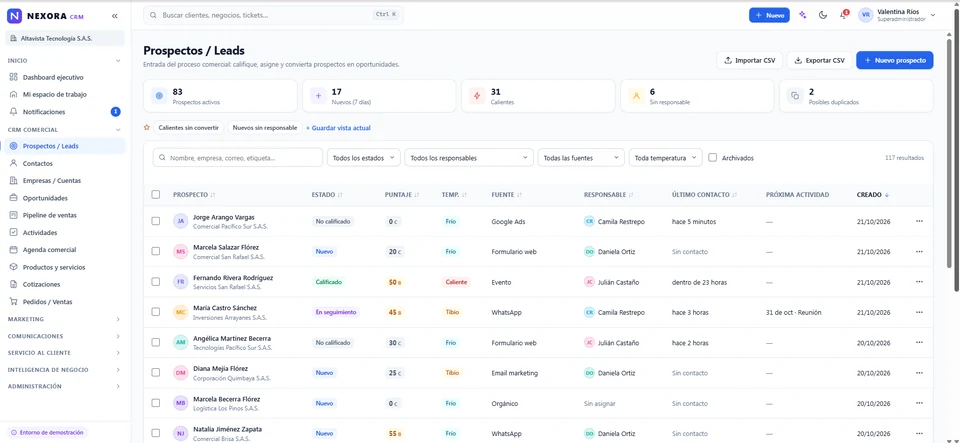
Task: Open the Todas las fuentes dropdown
Action: click(581, 157)
